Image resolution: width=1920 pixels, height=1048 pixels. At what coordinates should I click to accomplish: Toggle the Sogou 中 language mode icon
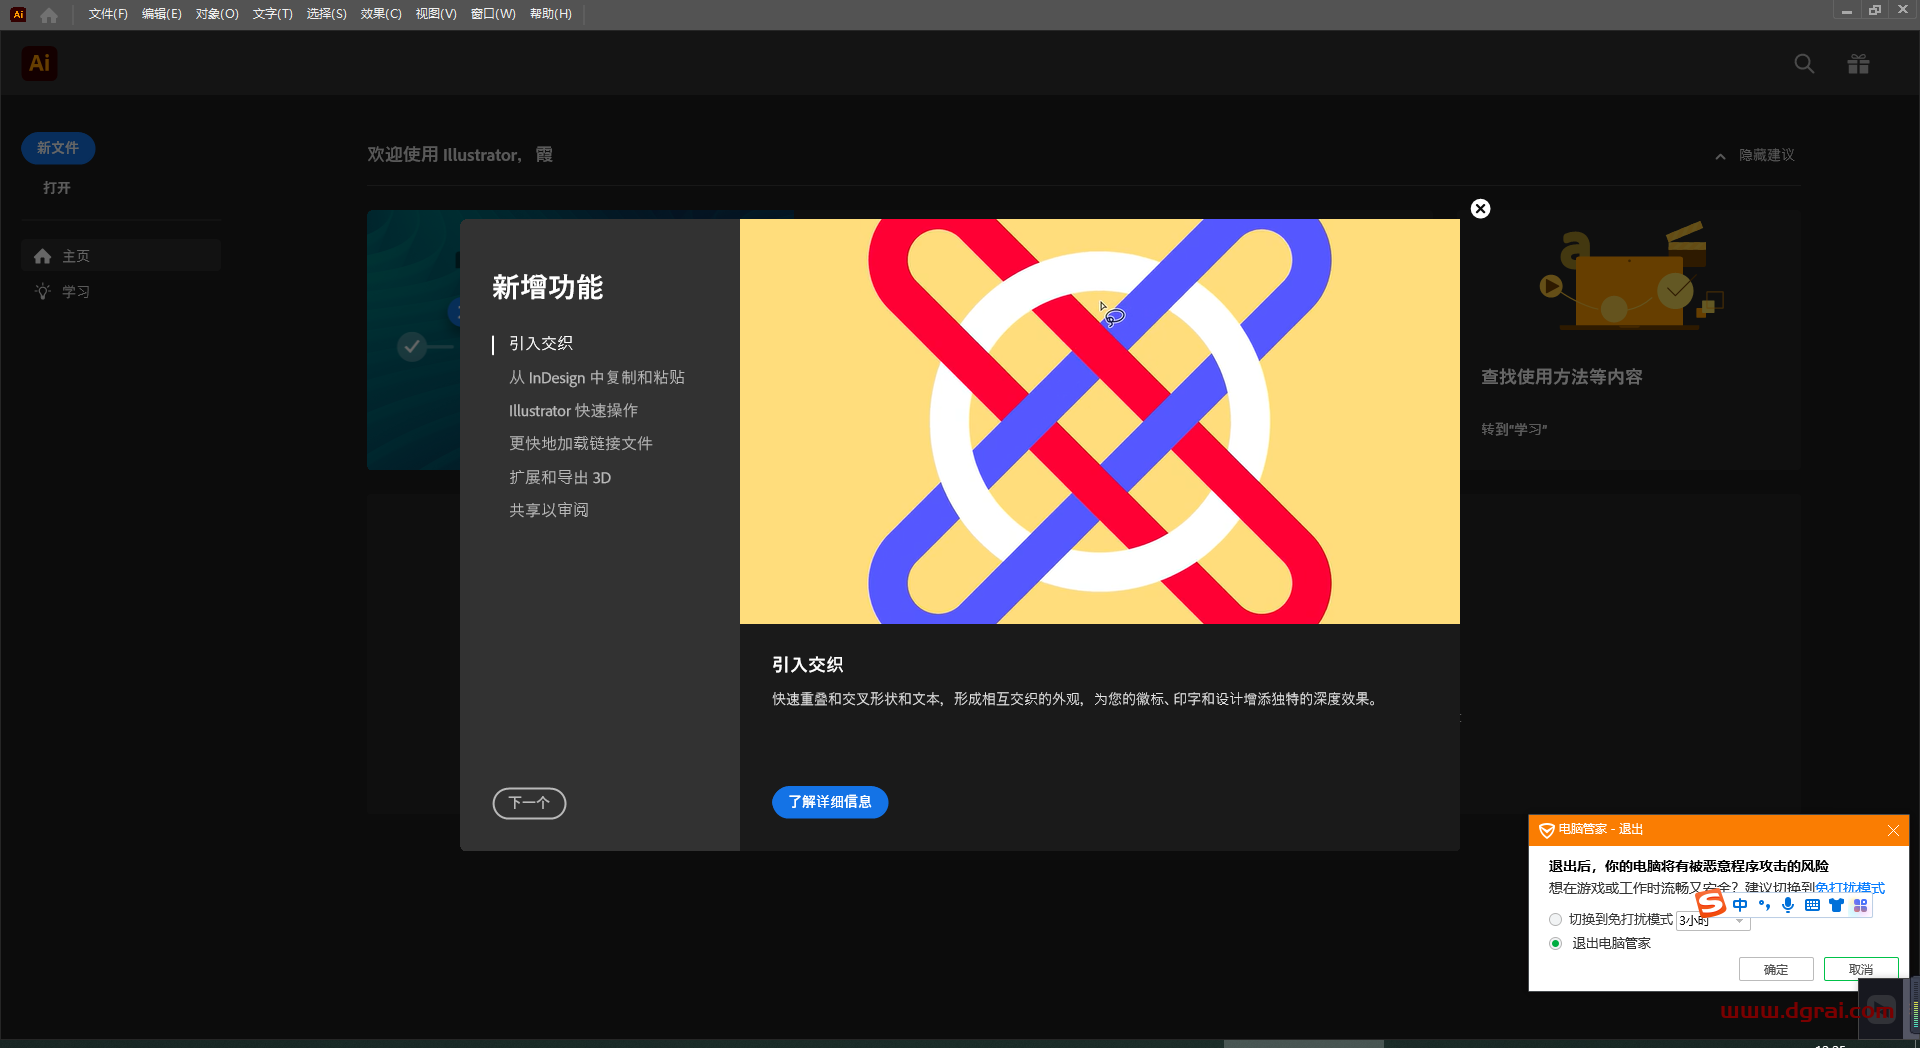[x=1740, y=905]
